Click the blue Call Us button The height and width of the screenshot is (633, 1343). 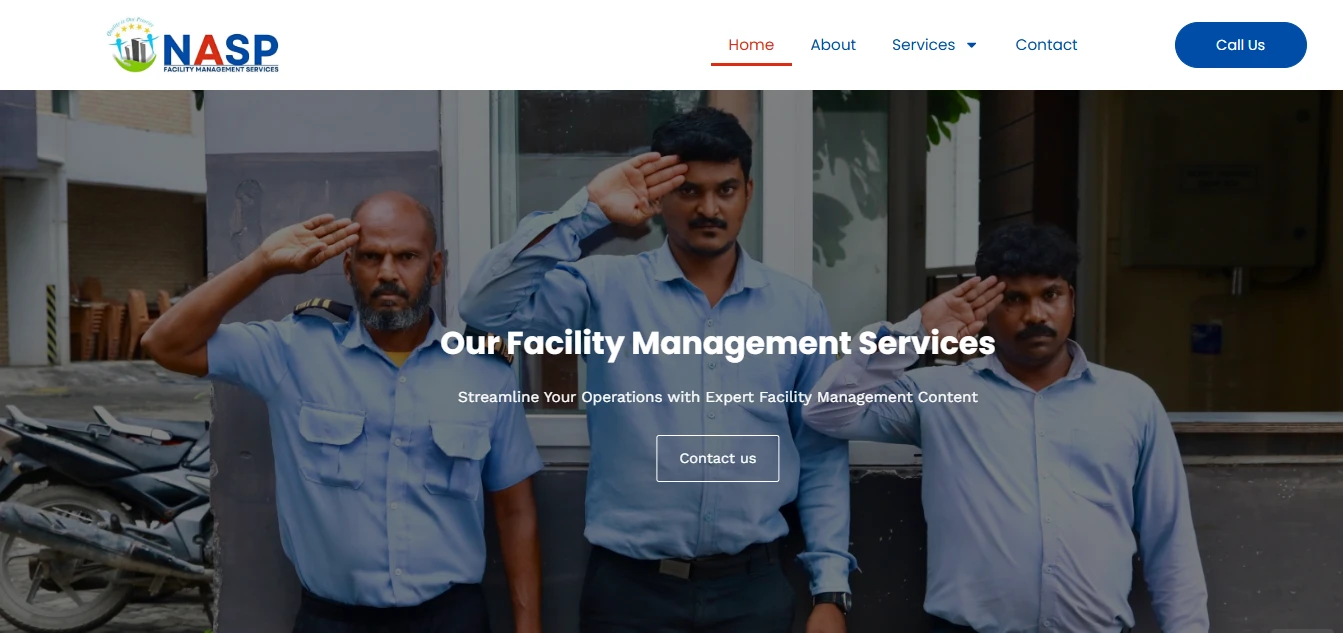(1240, 45)
